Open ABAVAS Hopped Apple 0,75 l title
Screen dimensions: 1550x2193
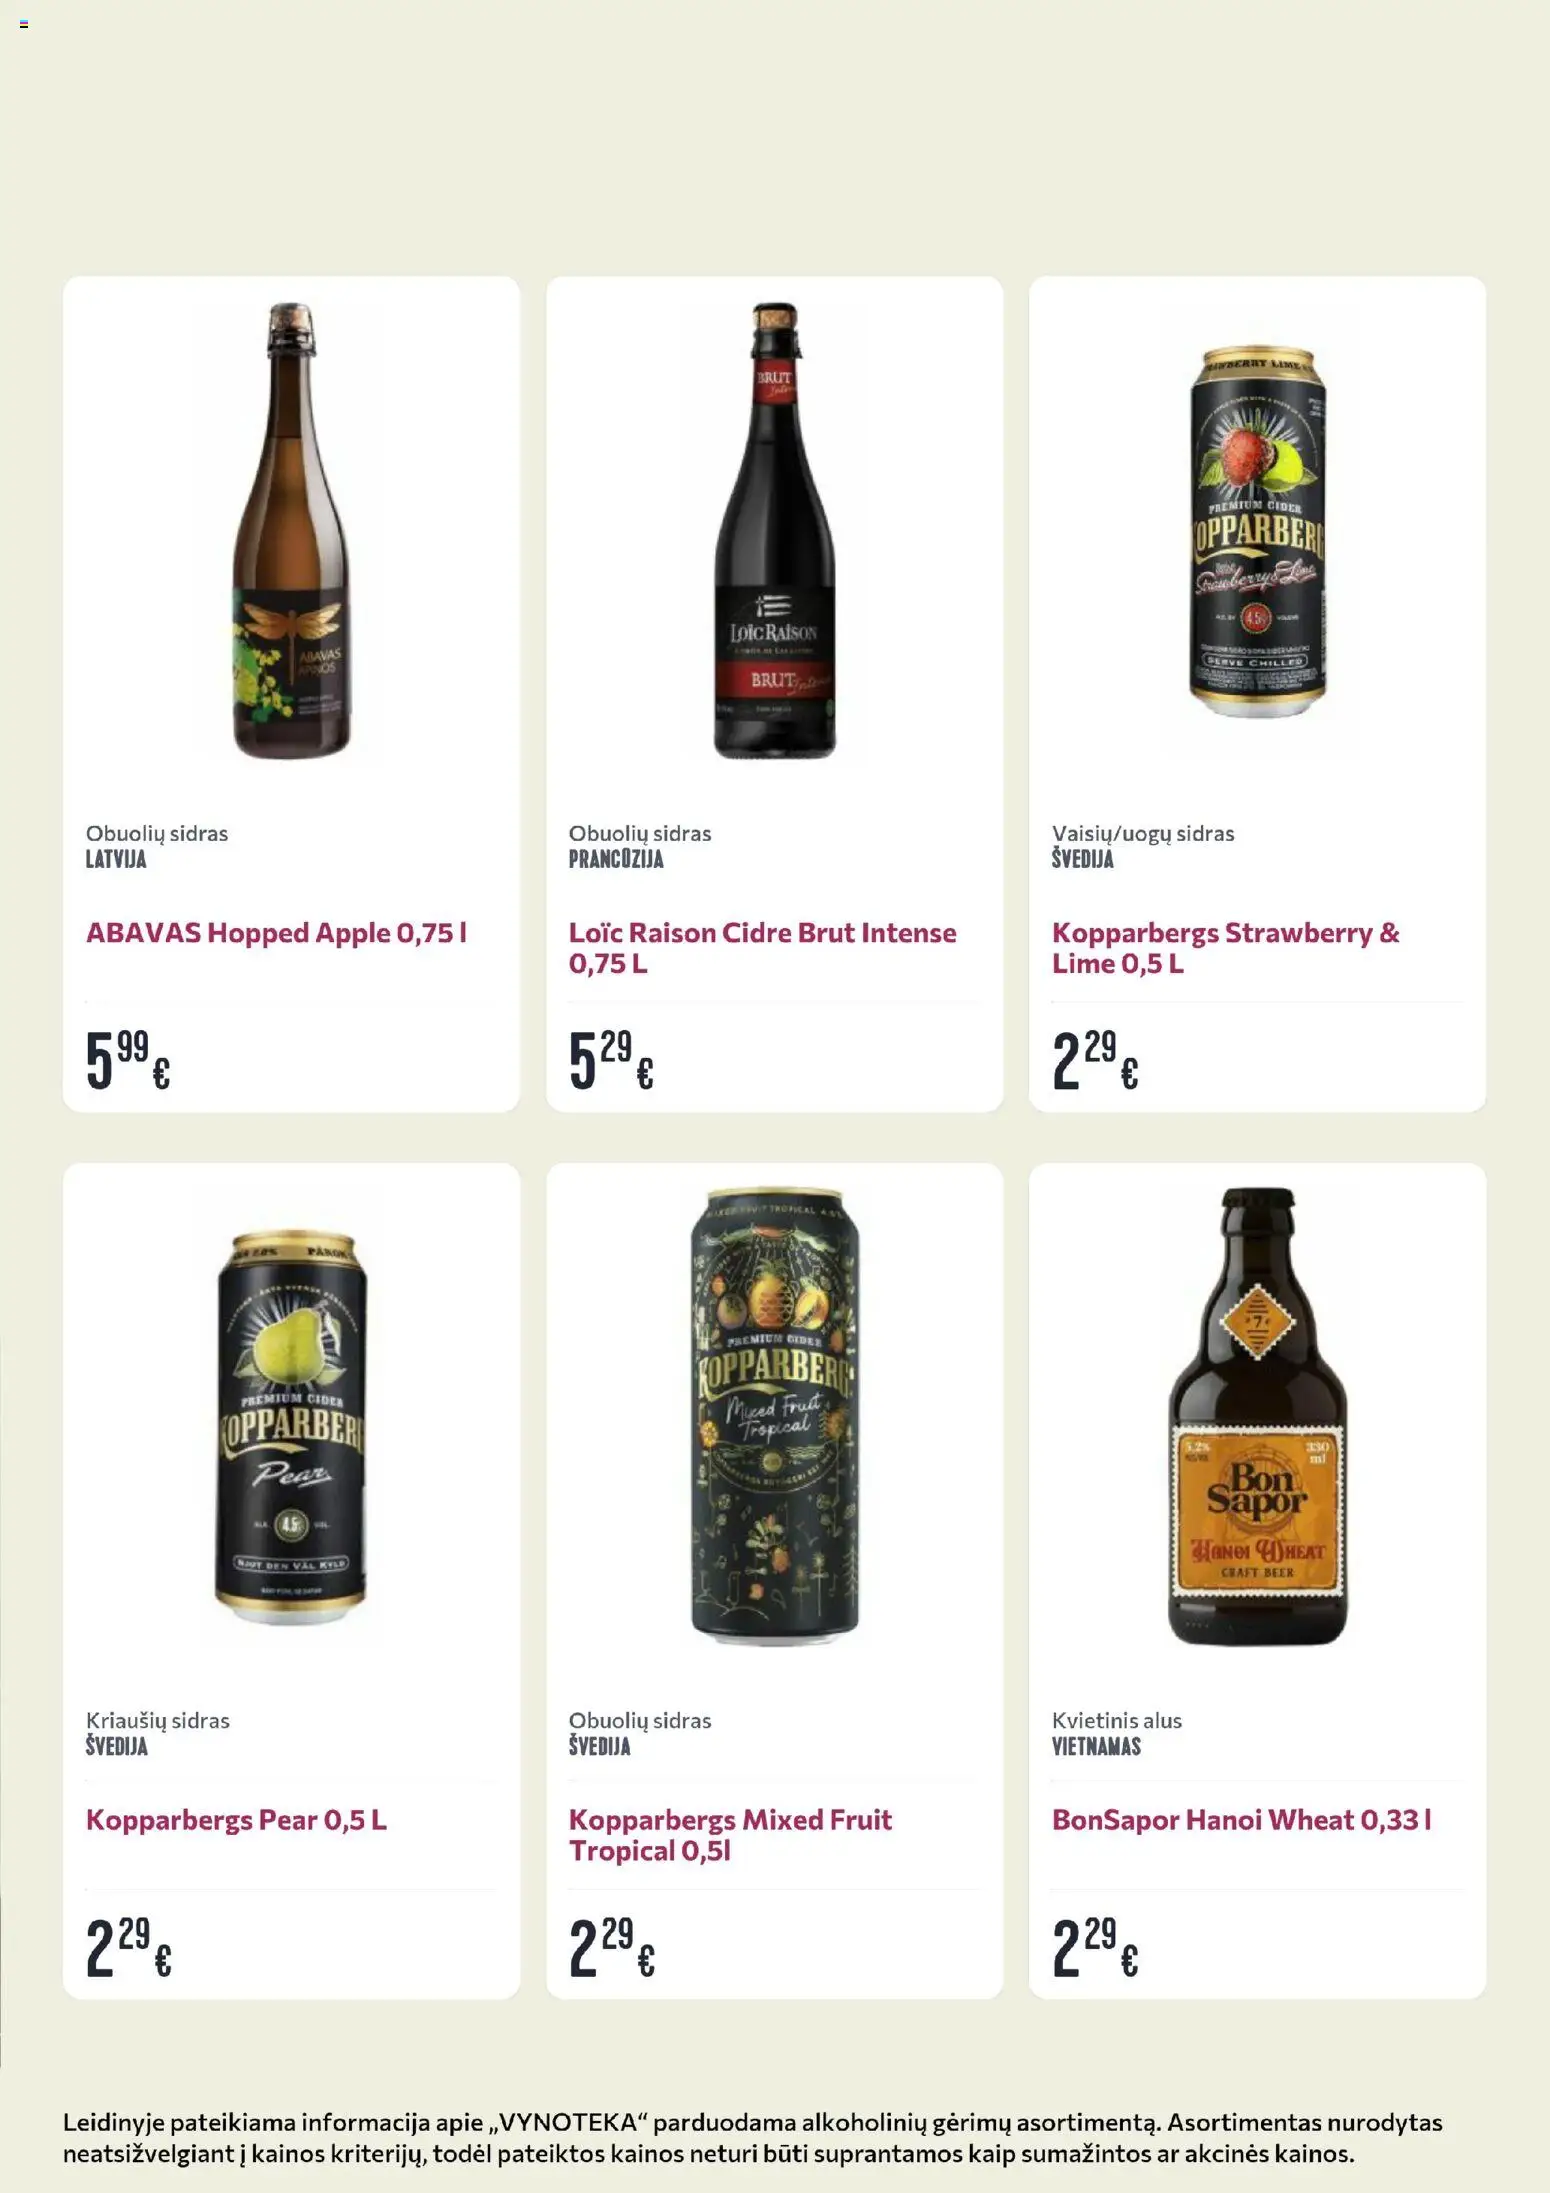276,933
